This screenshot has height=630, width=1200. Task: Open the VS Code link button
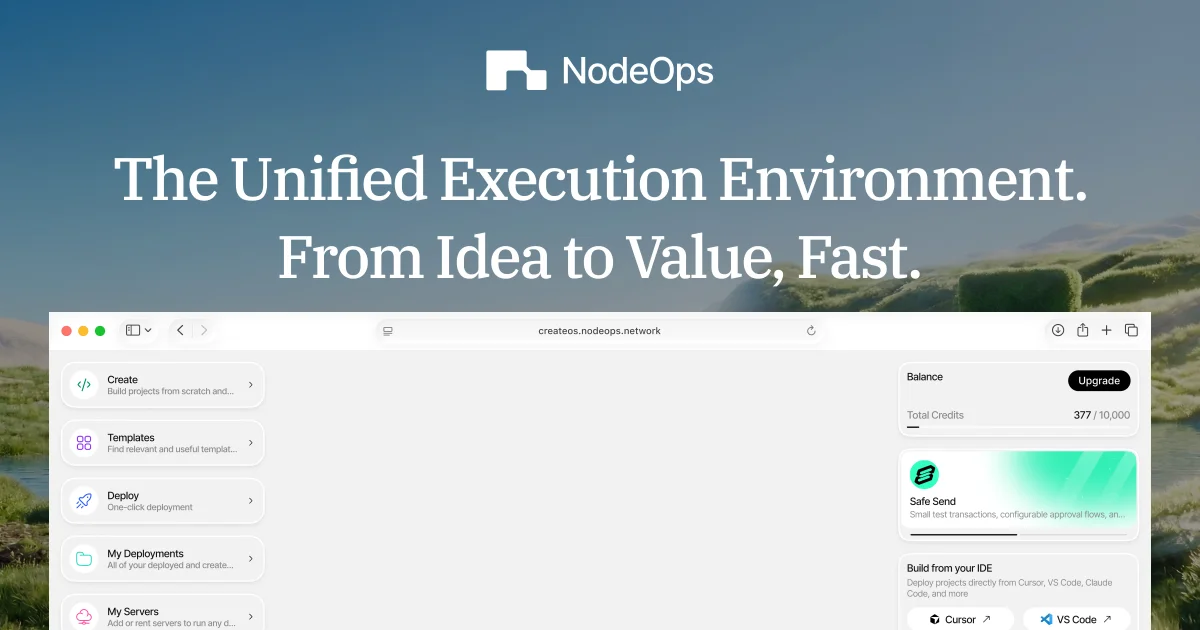click(1076, 619)
